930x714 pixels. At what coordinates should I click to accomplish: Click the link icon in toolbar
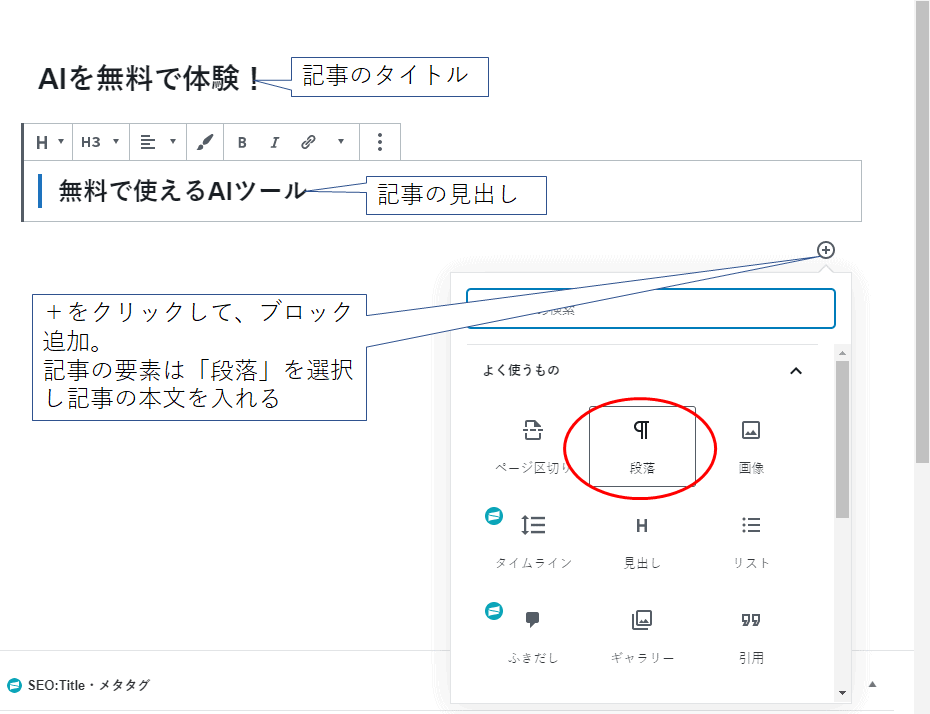pos(308,143)
